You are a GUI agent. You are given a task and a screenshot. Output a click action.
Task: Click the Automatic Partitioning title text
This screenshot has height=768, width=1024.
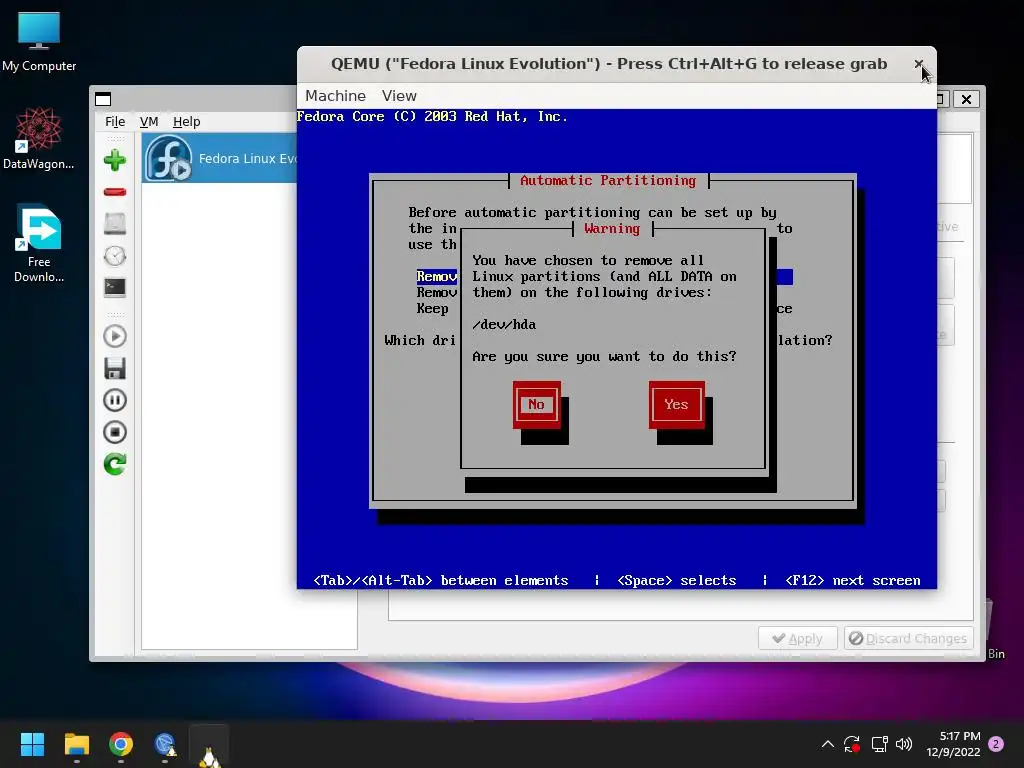coord(608,180)
